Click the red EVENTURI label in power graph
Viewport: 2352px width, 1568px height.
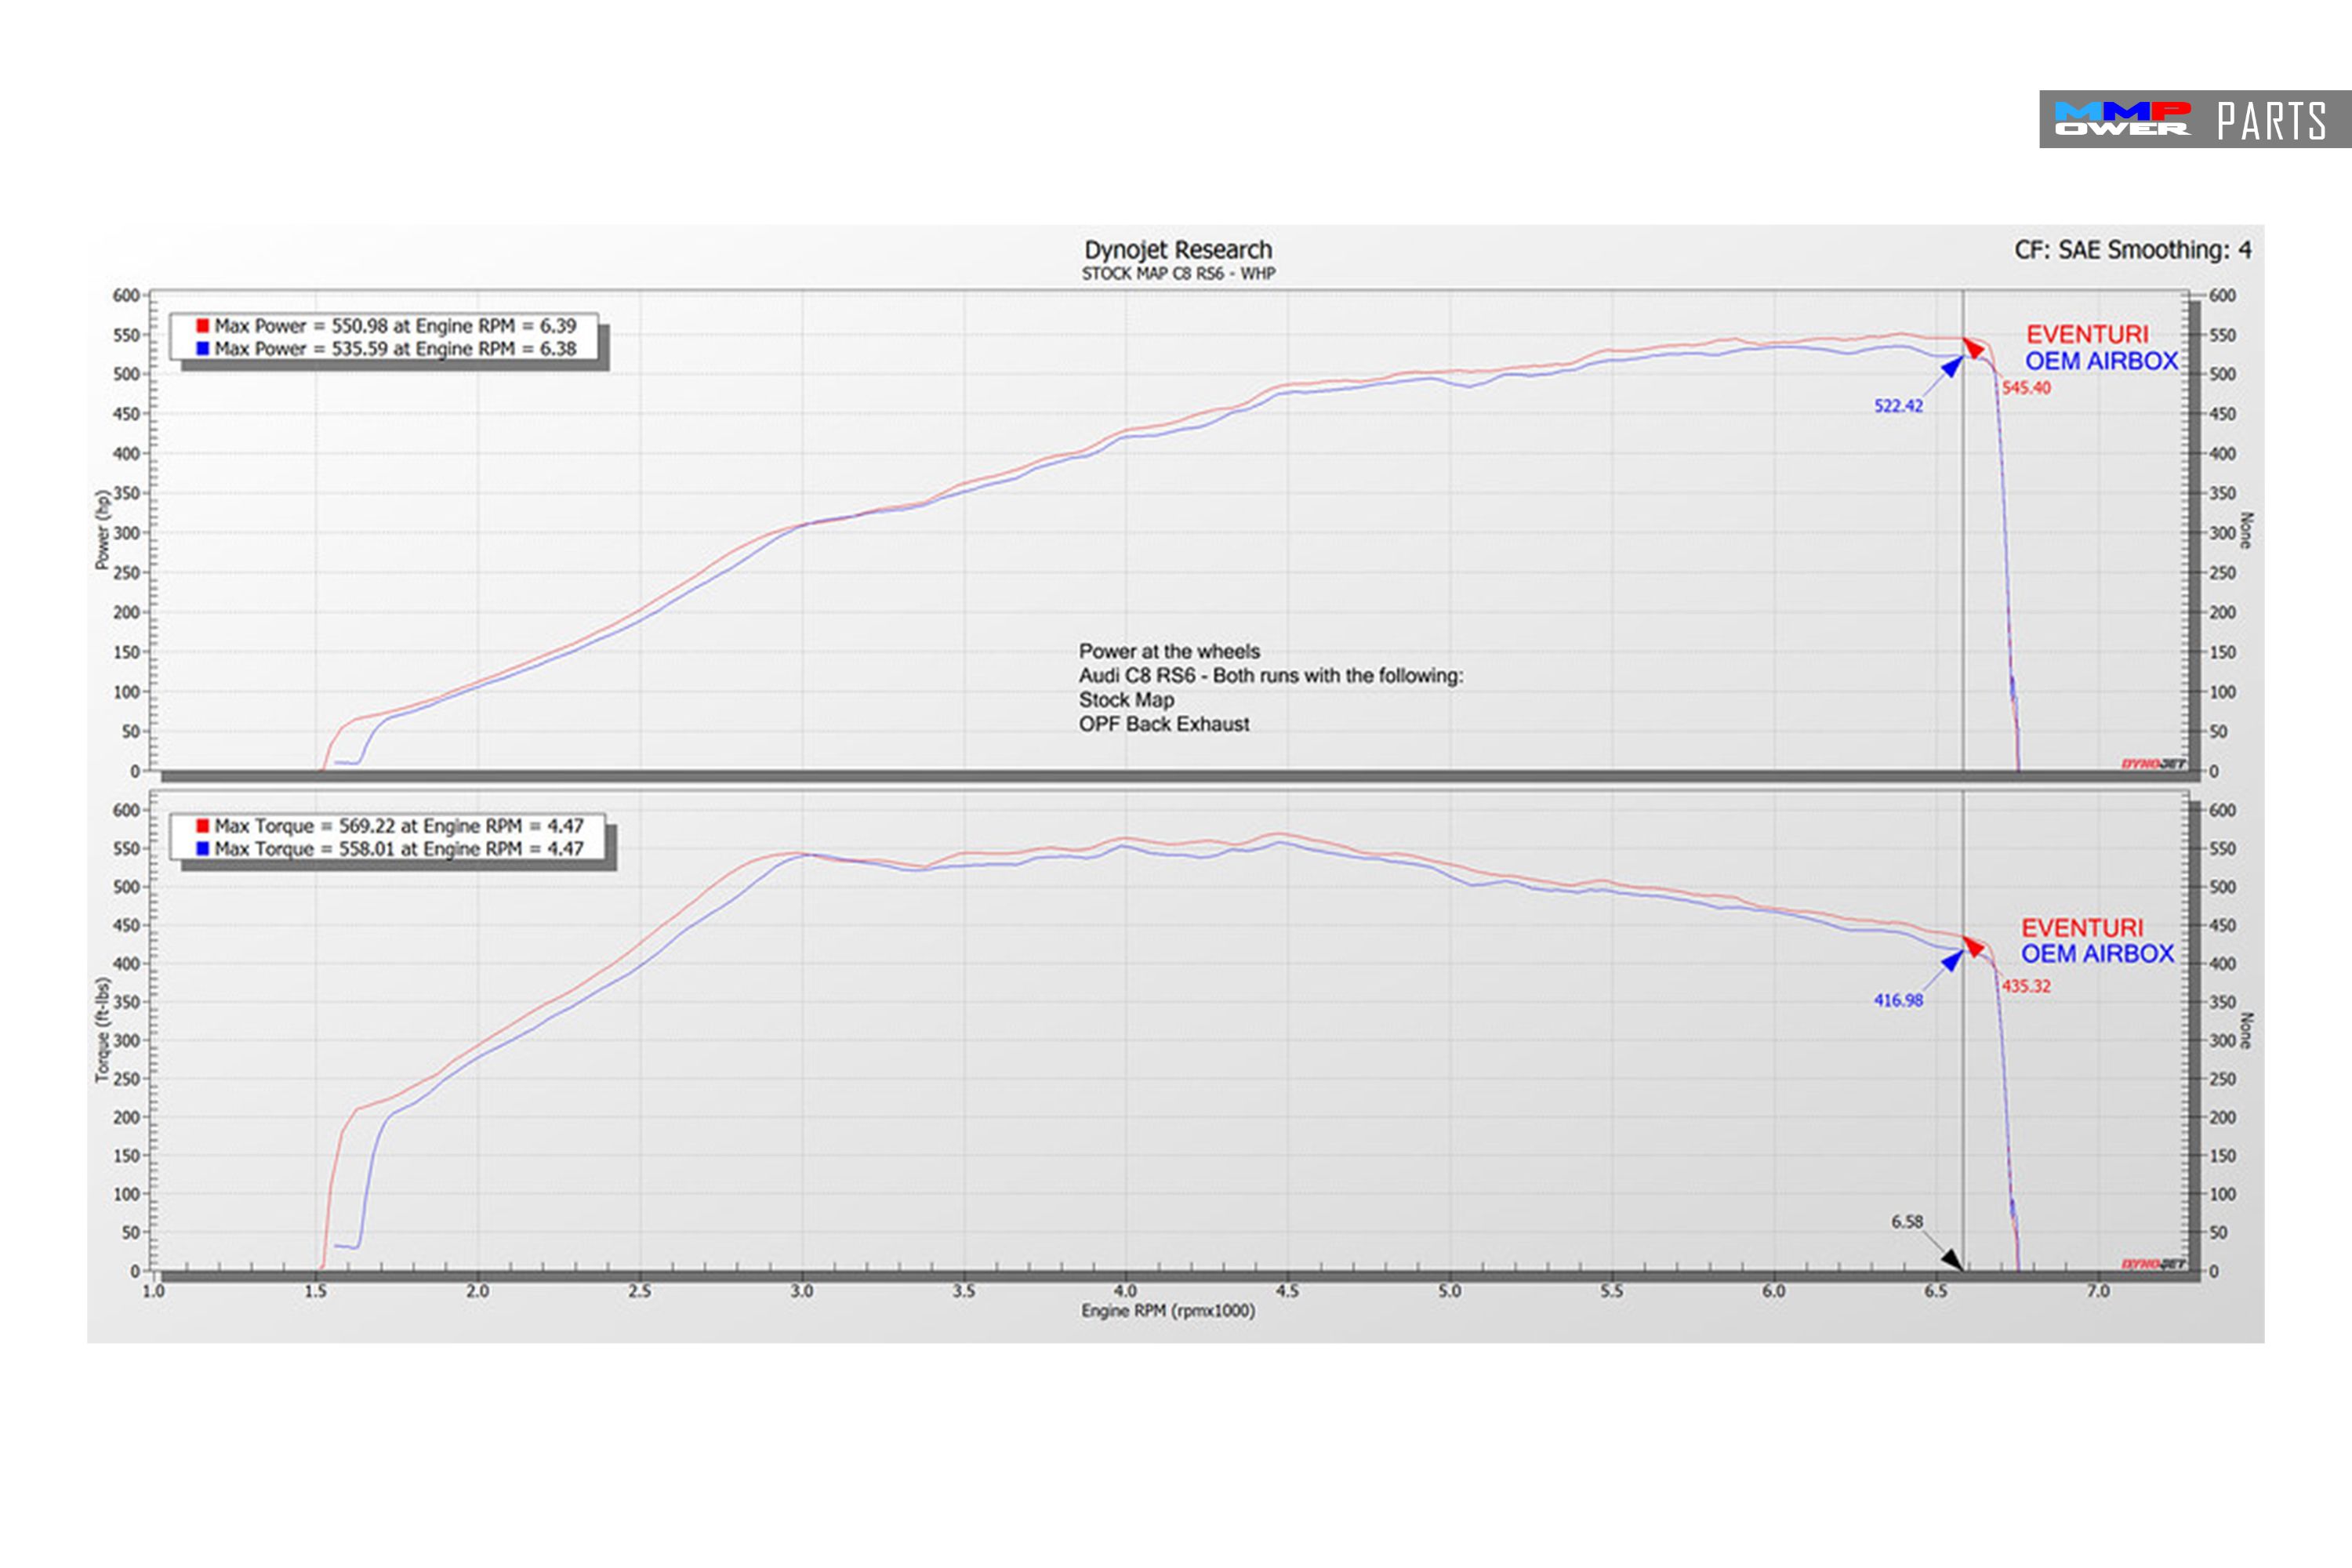tap(2087, 334)
